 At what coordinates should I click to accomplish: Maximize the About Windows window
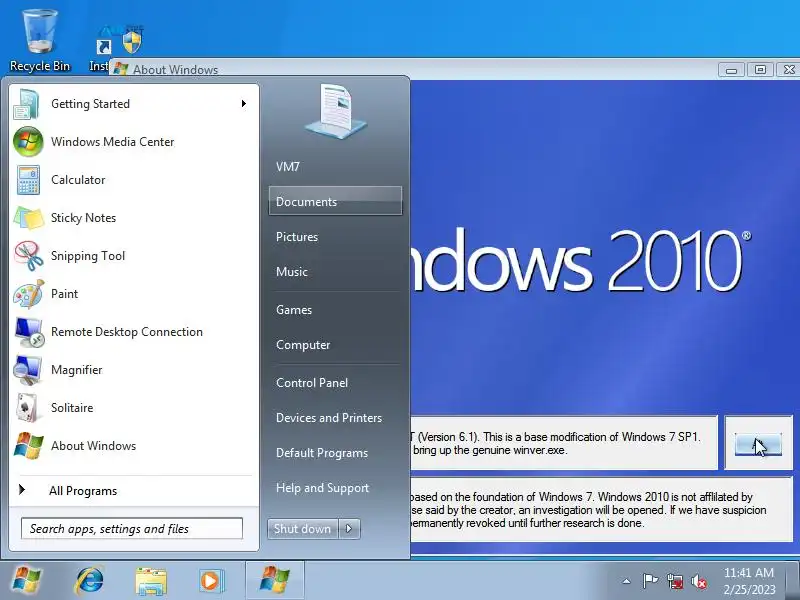pyautogui.click(x=760, y=69)
